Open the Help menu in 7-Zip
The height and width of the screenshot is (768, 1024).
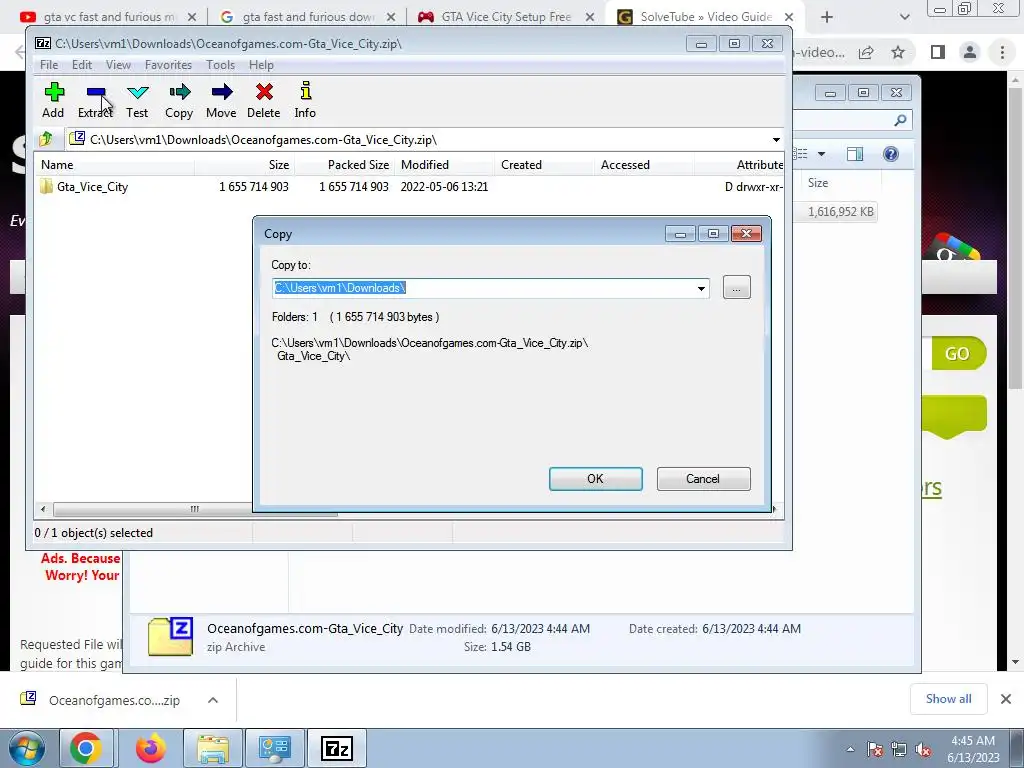[x=261, y=65]
